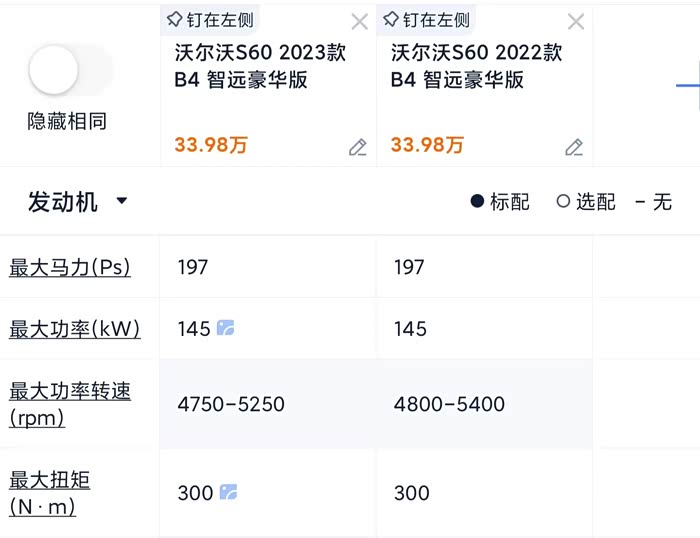Pin the 2023款 S60 column to left
The image size is (700, 538).
[209, 20]
